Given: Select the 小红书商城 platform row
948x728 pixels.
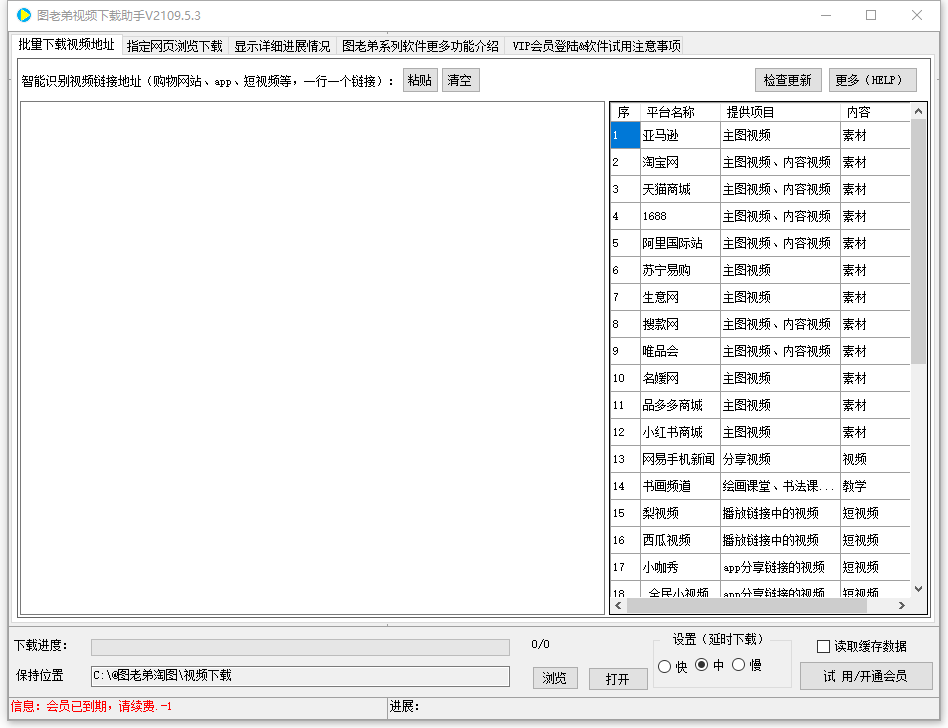Looking at the screenshot, I should (x=760, y=432).
